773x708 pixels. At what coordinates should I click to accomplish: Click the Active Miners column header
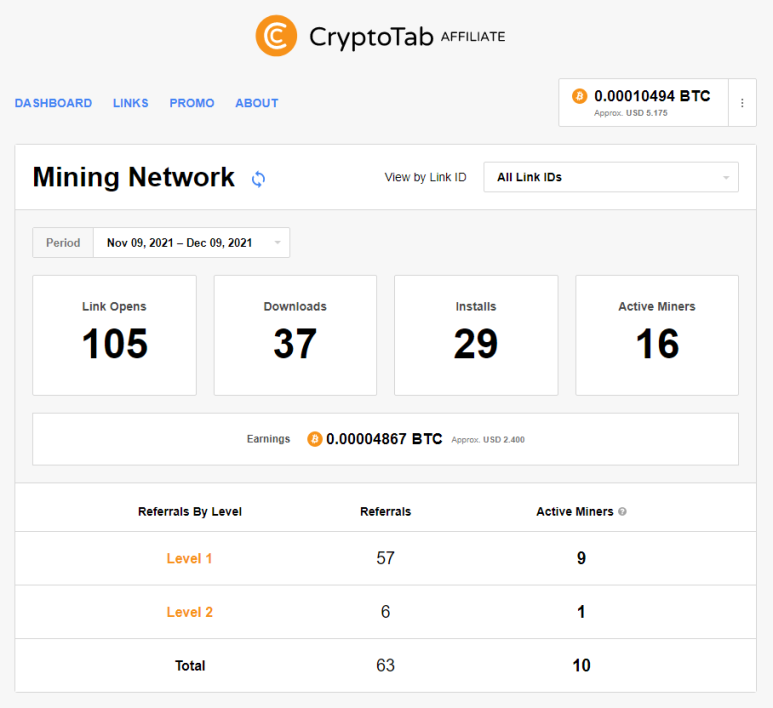[575, 512]
